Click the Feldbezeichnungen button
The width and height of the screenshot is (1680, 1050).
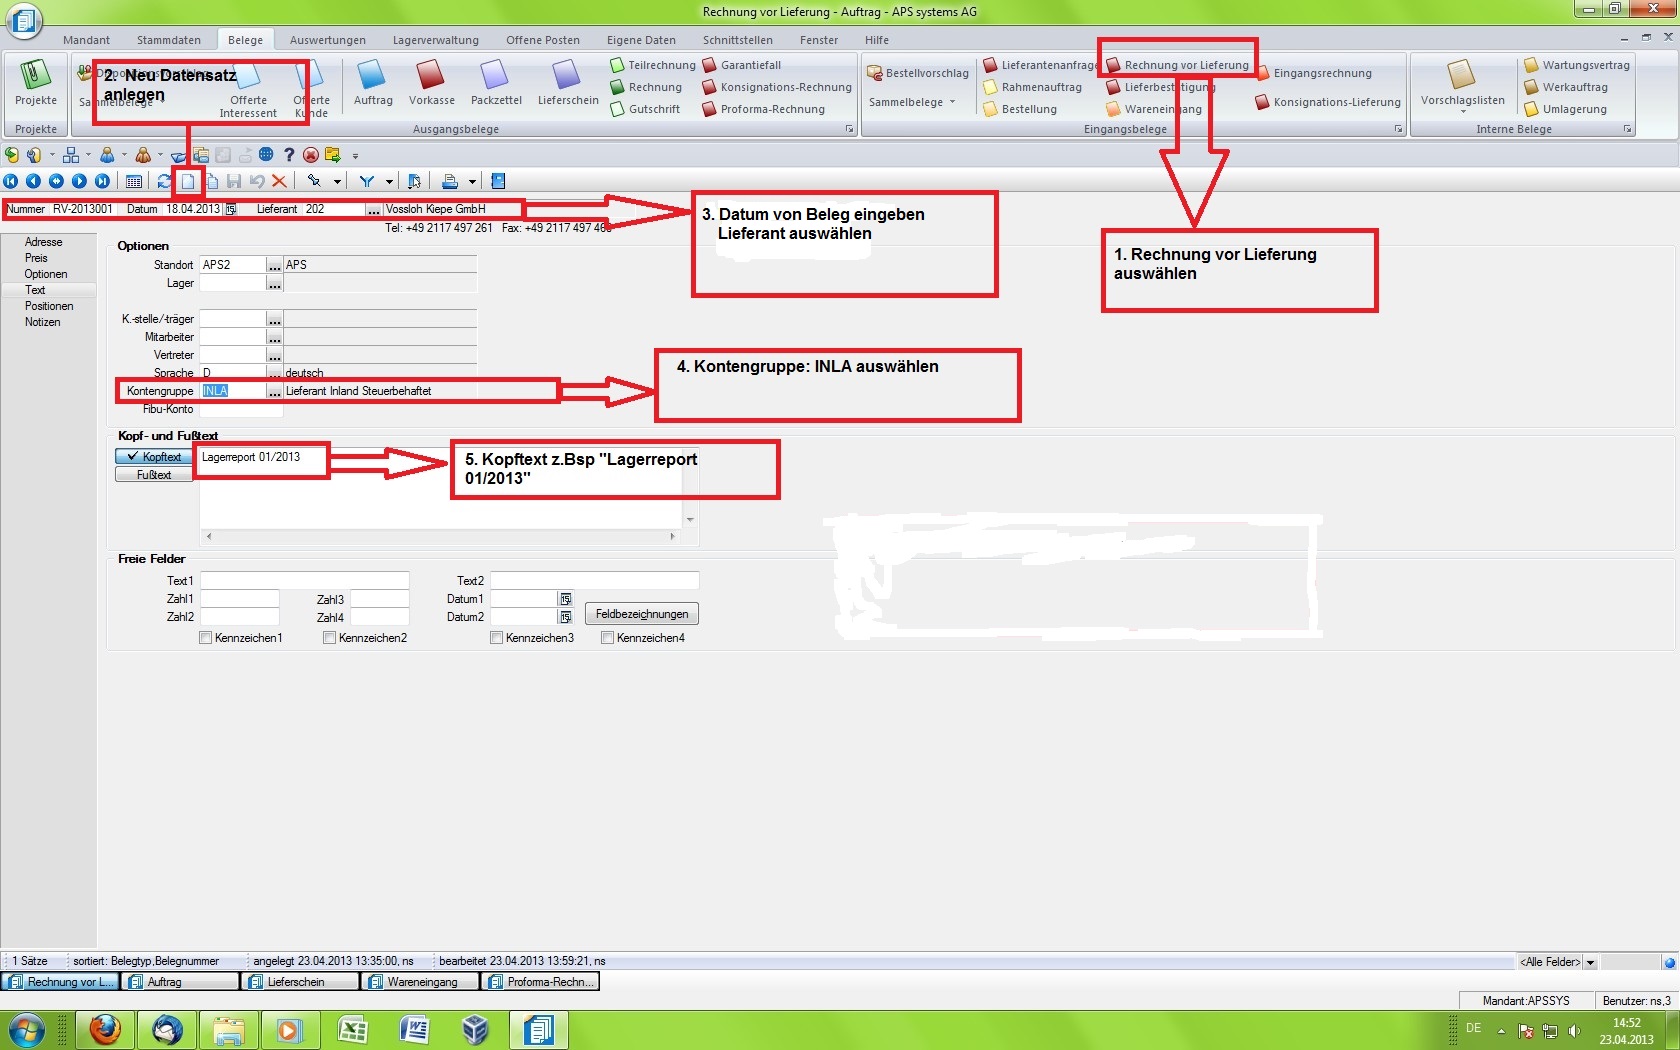pyautogui.click(x=642, y=614)
